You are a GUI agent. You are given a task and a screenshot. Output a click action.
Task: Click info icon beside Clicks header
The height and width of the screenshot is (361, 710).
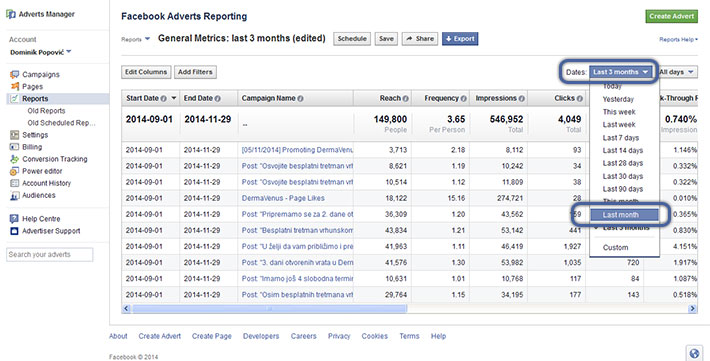point(580,98)
